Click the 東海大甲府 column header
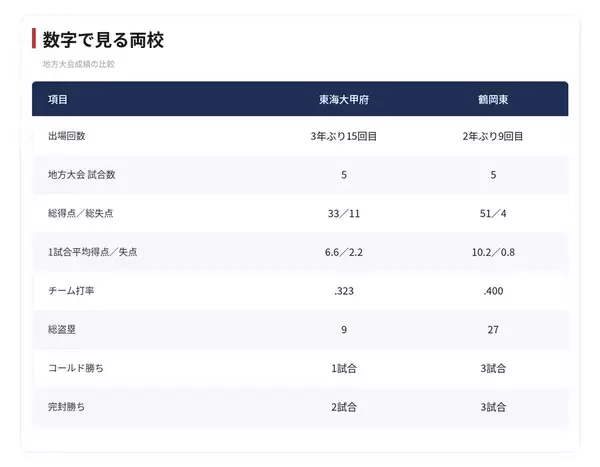The image size is (600, 467). click(344, 100)
